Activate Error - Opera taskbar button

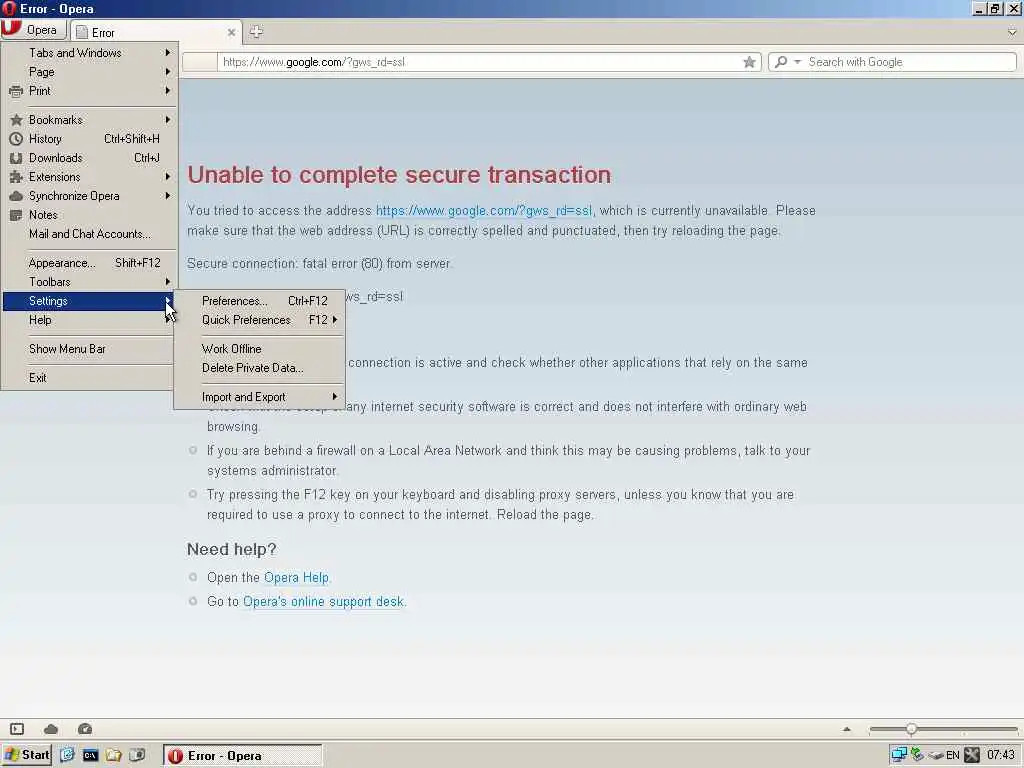click(x=242, y=756)
